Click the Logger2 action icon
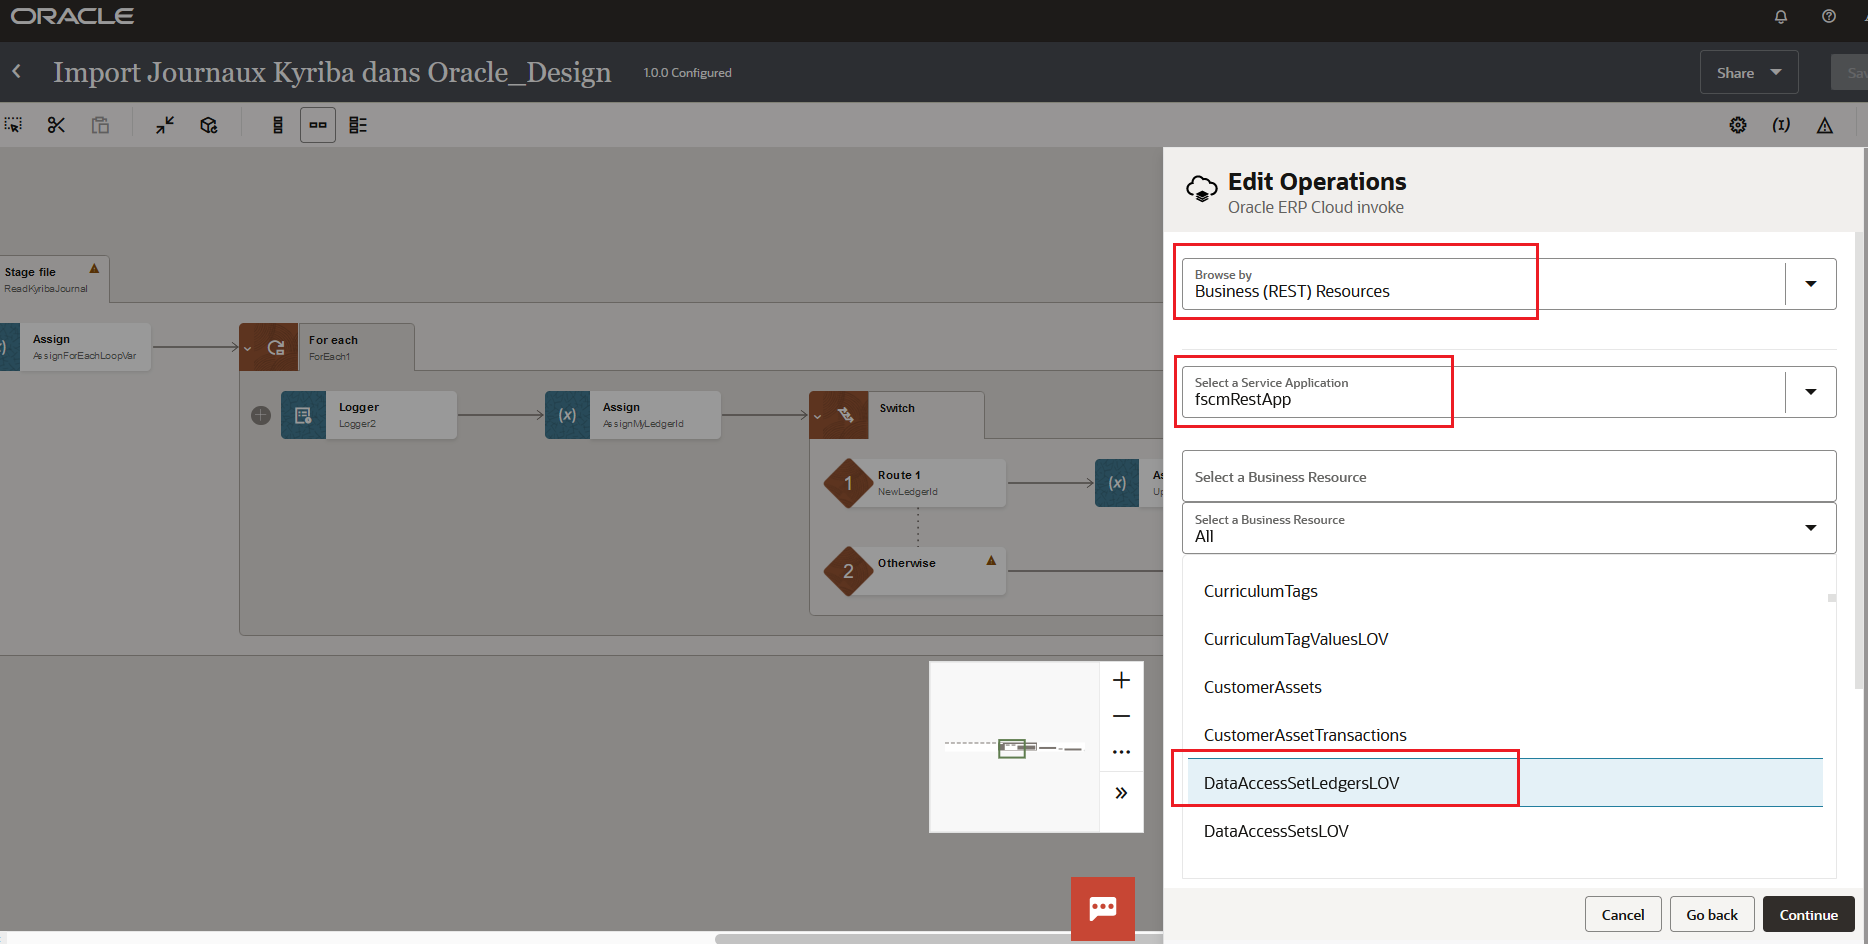Screen dimensions: 1868x944 303,415
